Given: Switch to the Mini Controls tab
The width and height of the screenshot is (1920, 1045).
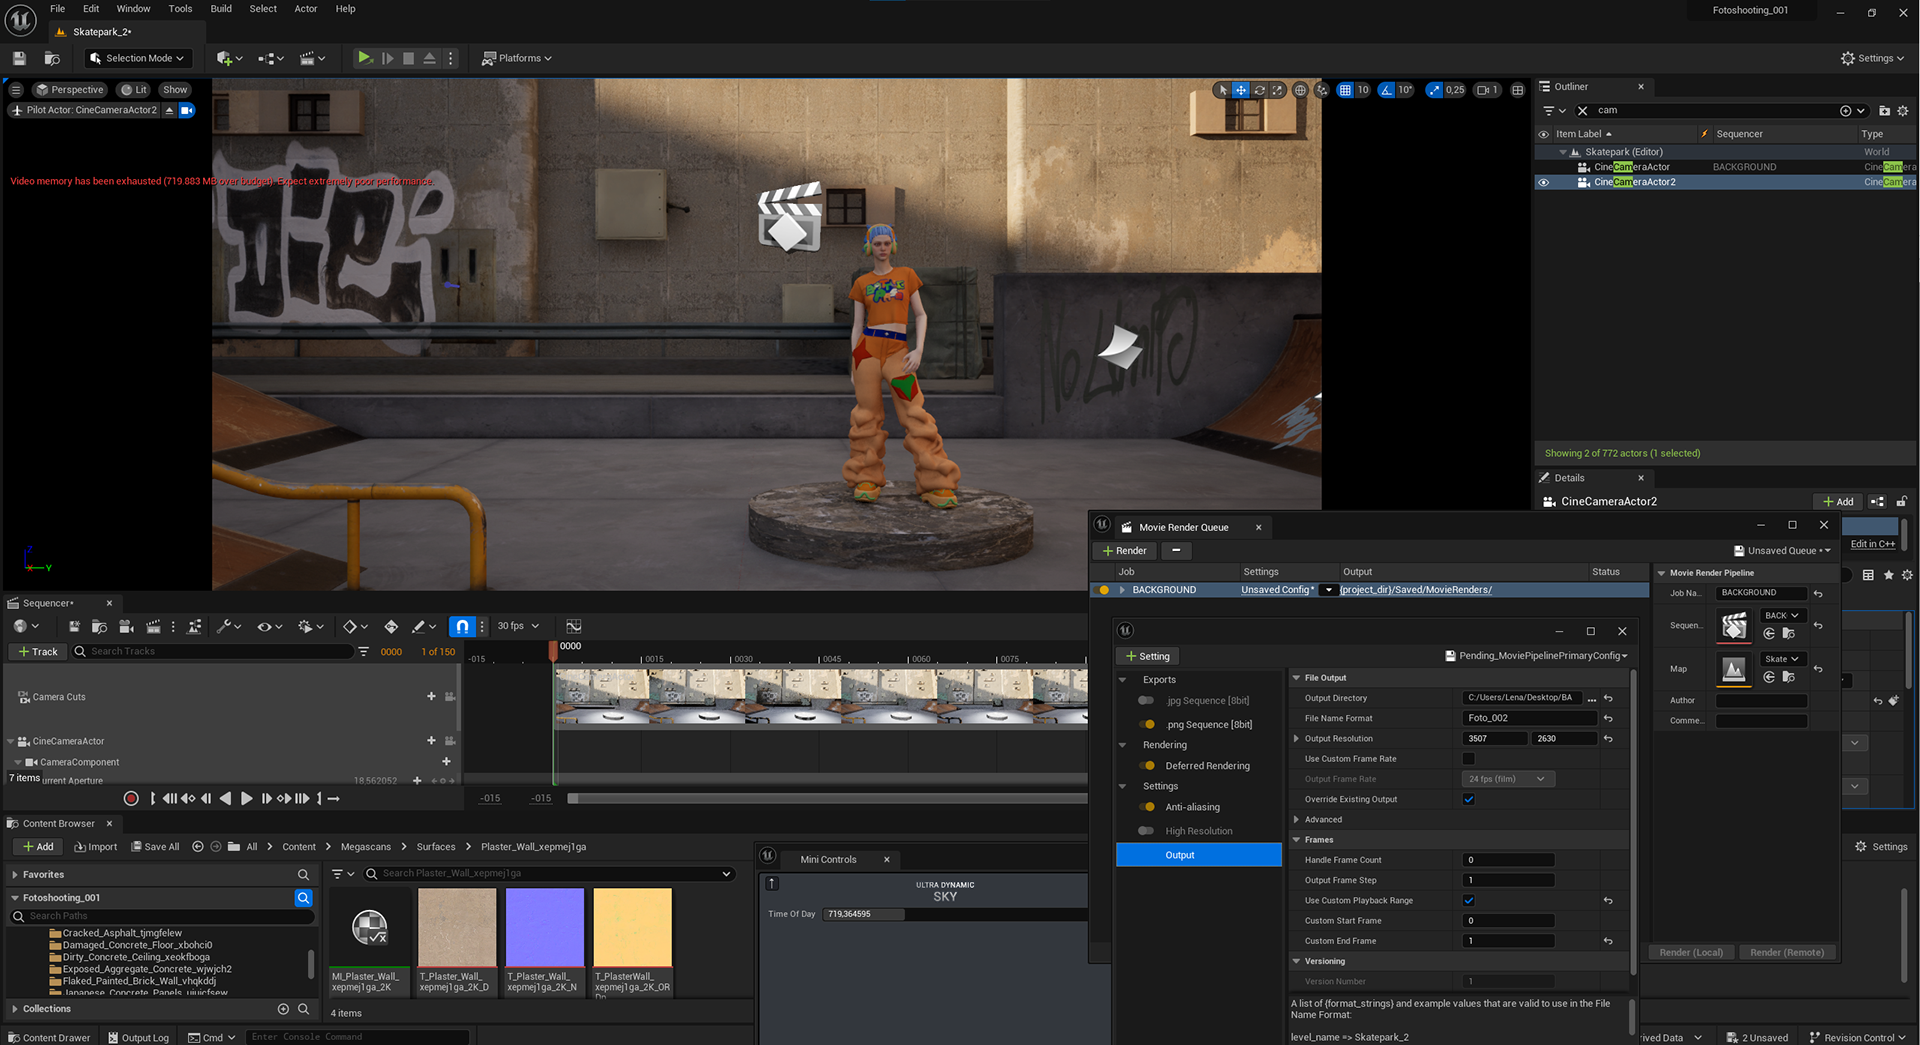Looking at the screenshot, I should point(828,859).
